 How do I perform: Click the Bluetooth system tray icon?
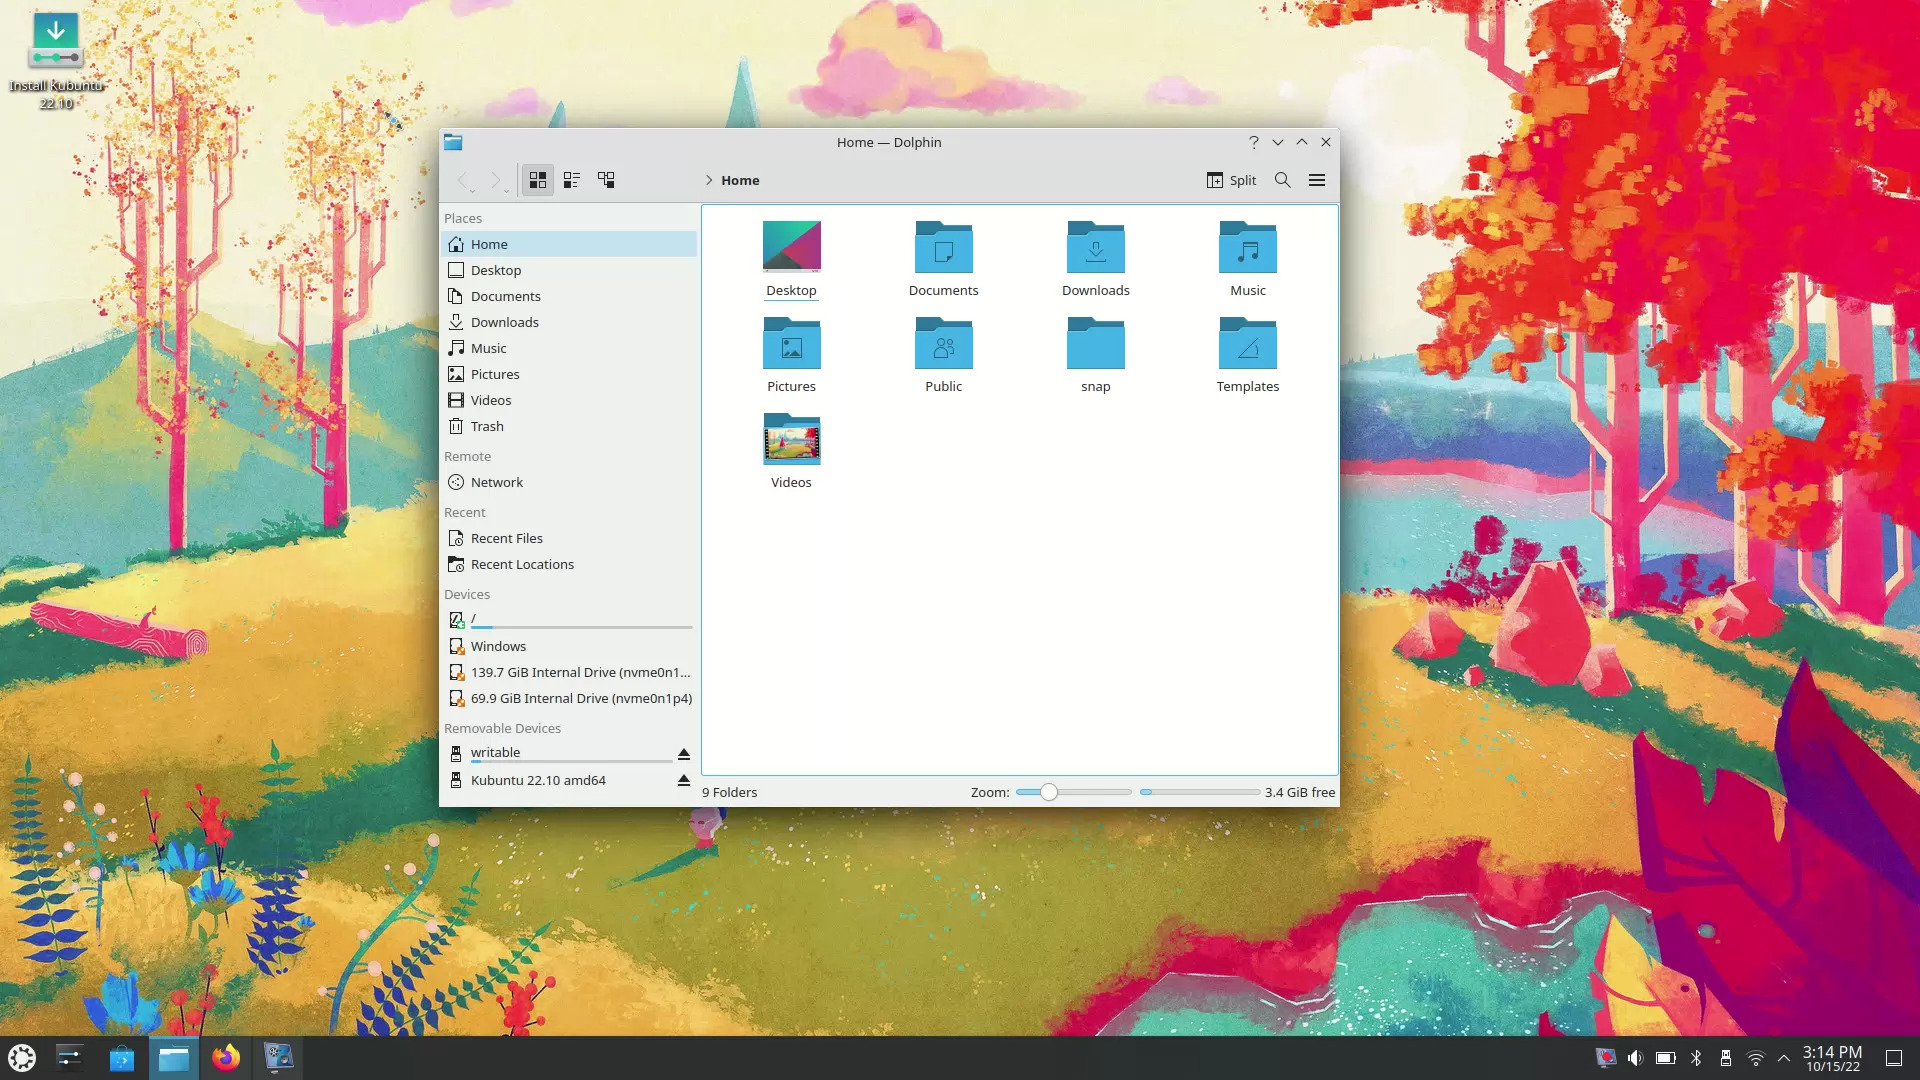(x=1695, y=1057)
